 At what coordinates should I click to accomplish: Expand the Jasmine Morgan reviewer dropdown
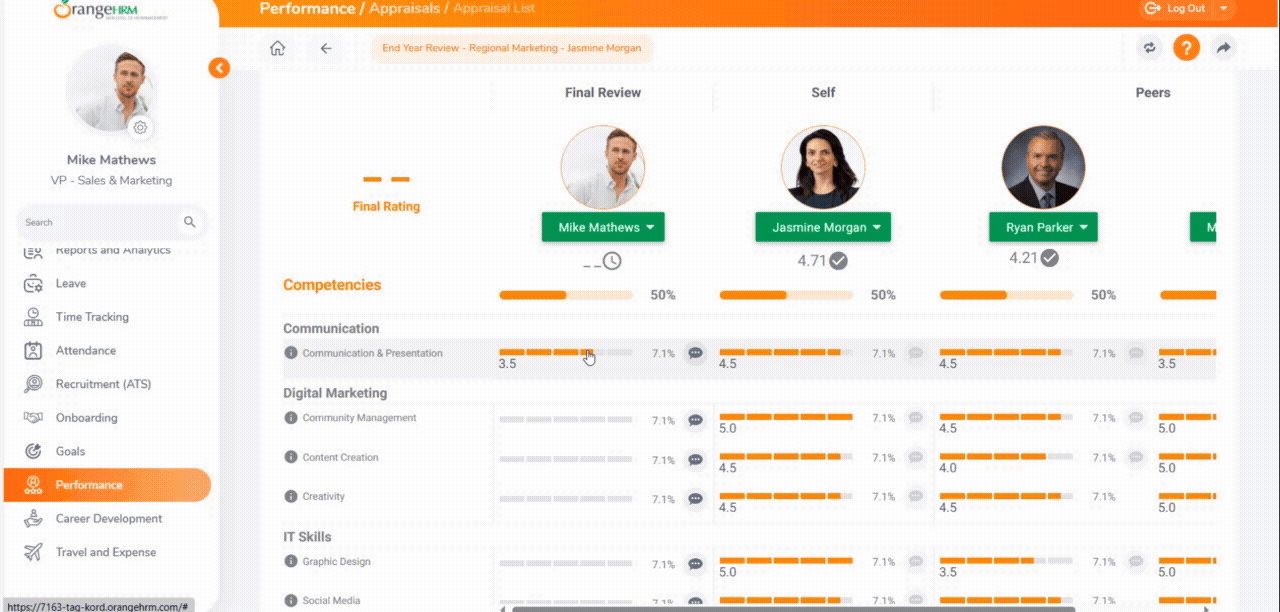(x=877, y=228)
